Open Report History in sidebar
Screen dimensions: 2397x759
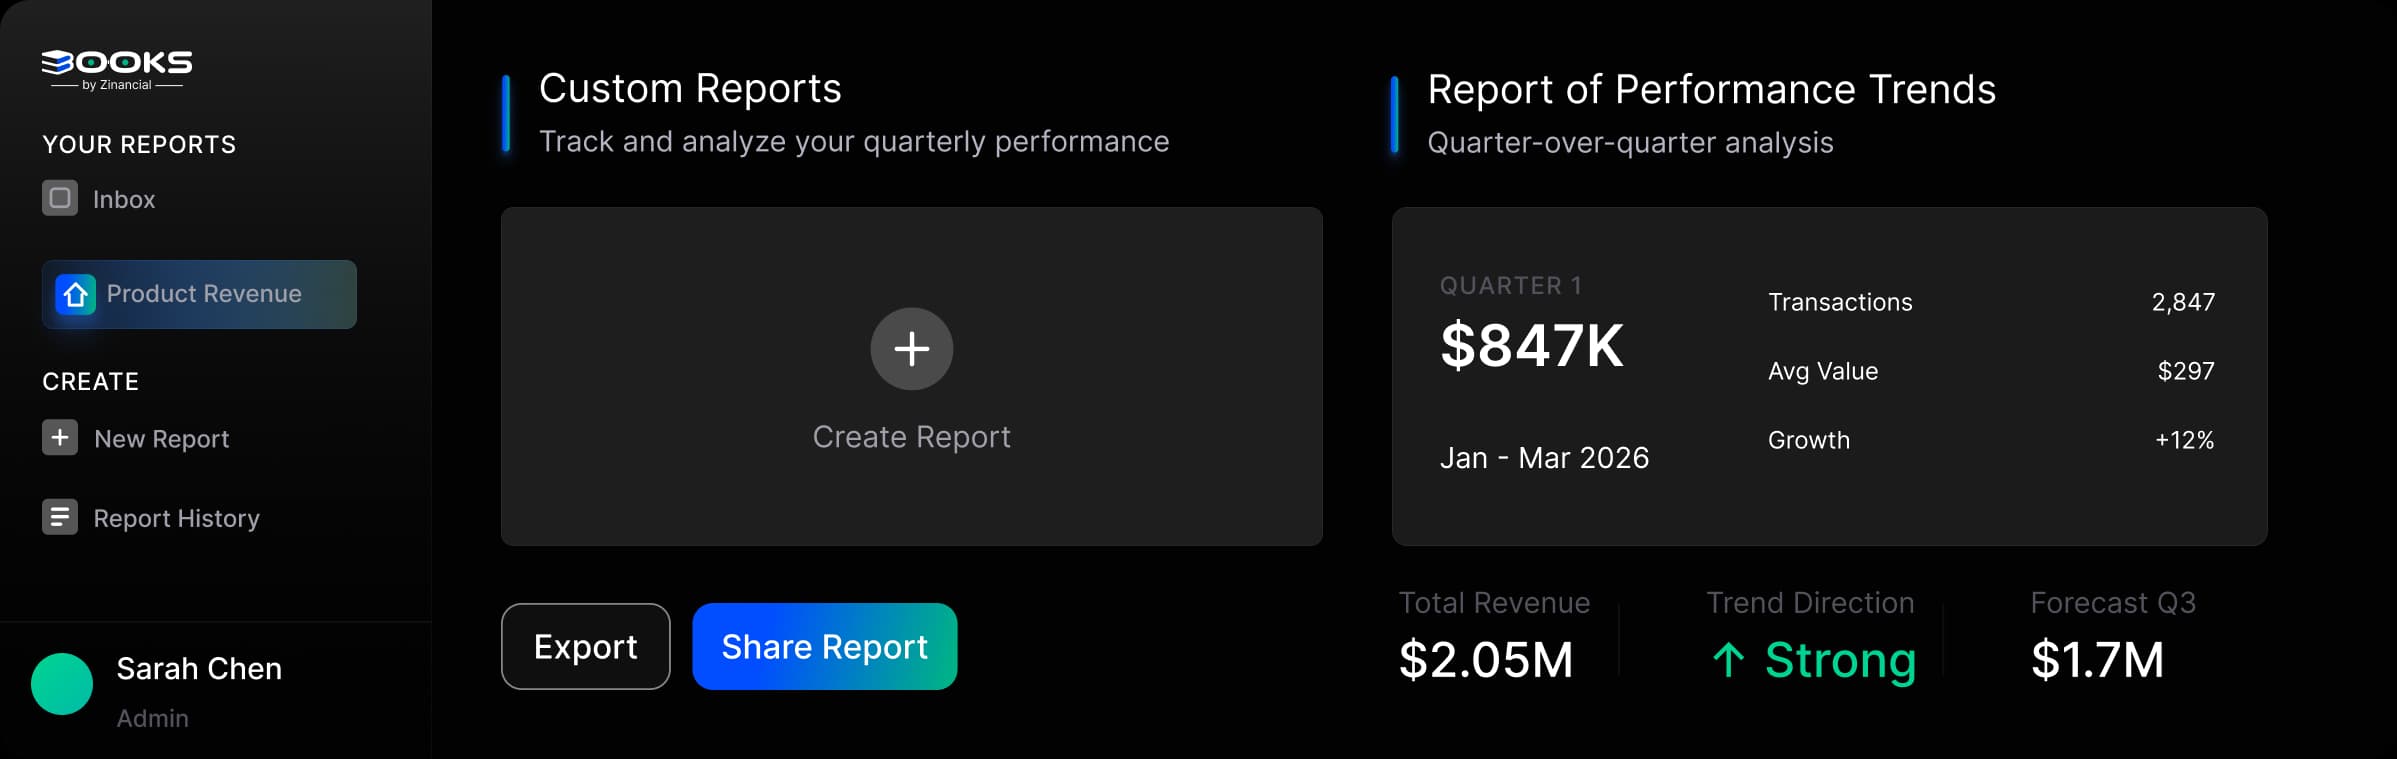151,517
